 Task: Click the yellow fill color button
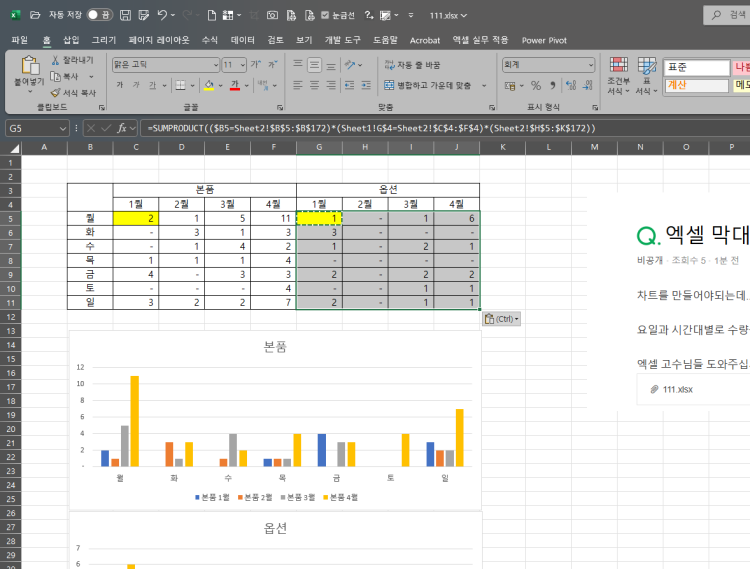click(207, 85)
